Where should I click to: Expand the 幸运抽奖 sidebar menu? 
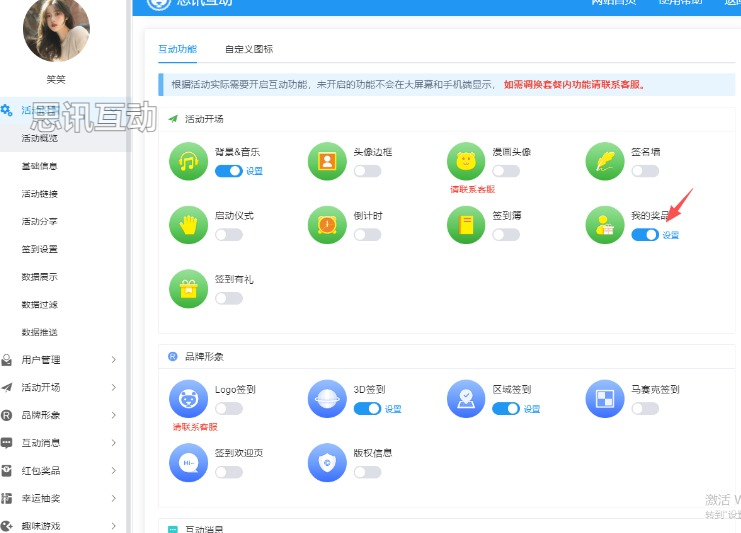point(60,498)
